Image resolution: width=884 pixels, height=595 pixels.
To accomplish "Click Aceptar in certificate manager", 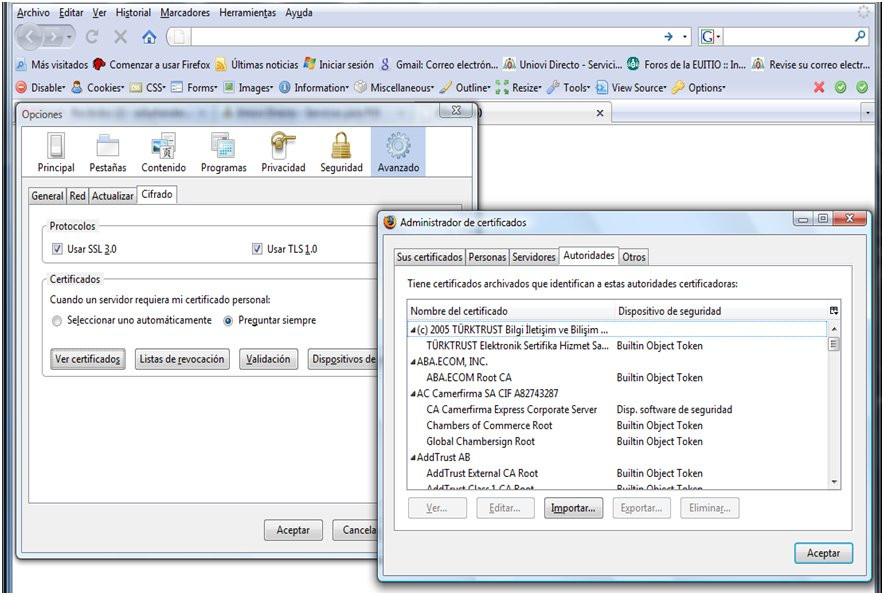I will tap(823, 553).
